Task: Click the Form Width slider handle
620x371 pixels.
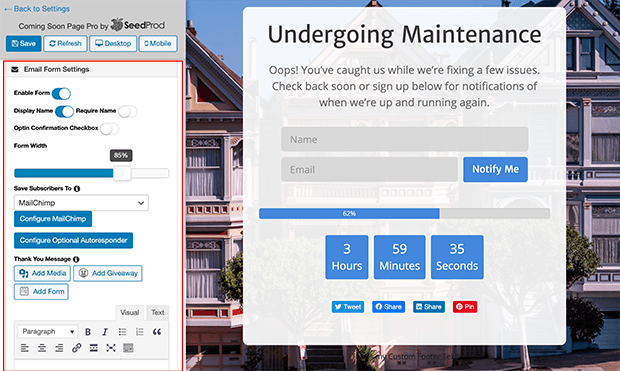Action: 122,173
